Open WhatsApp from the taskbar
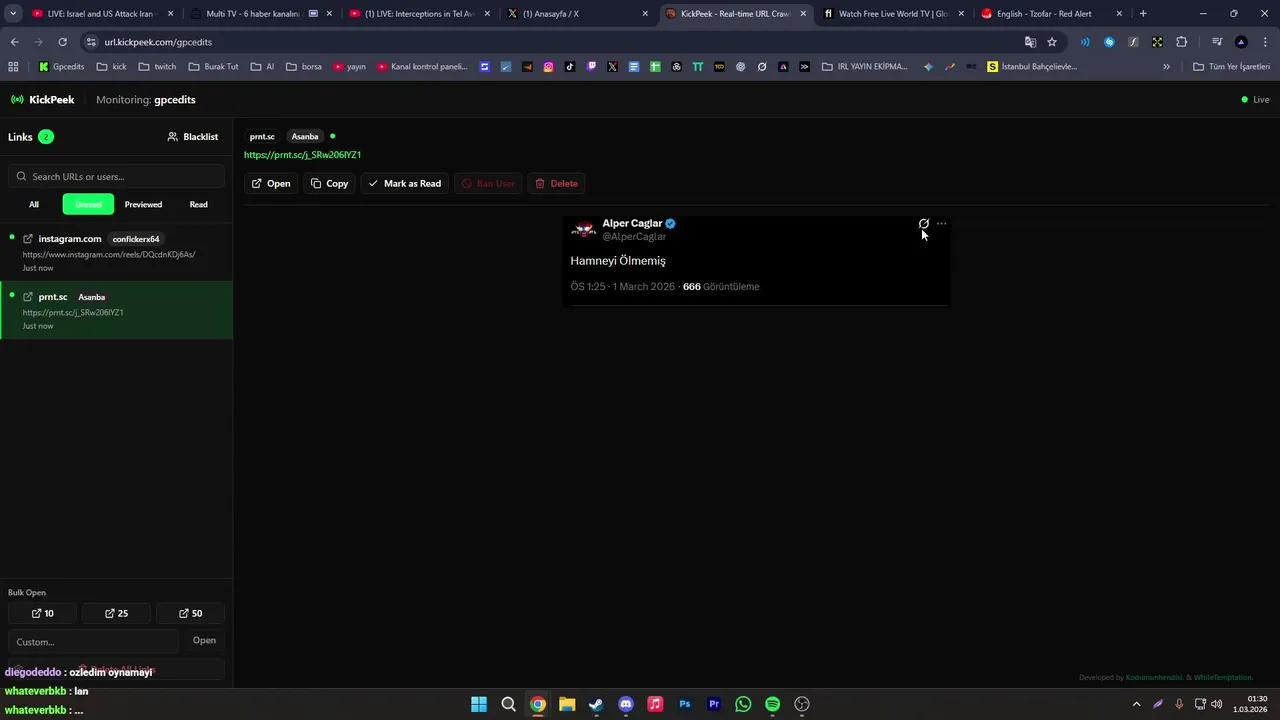The image size is (1280, 720). tap(743, 704)
